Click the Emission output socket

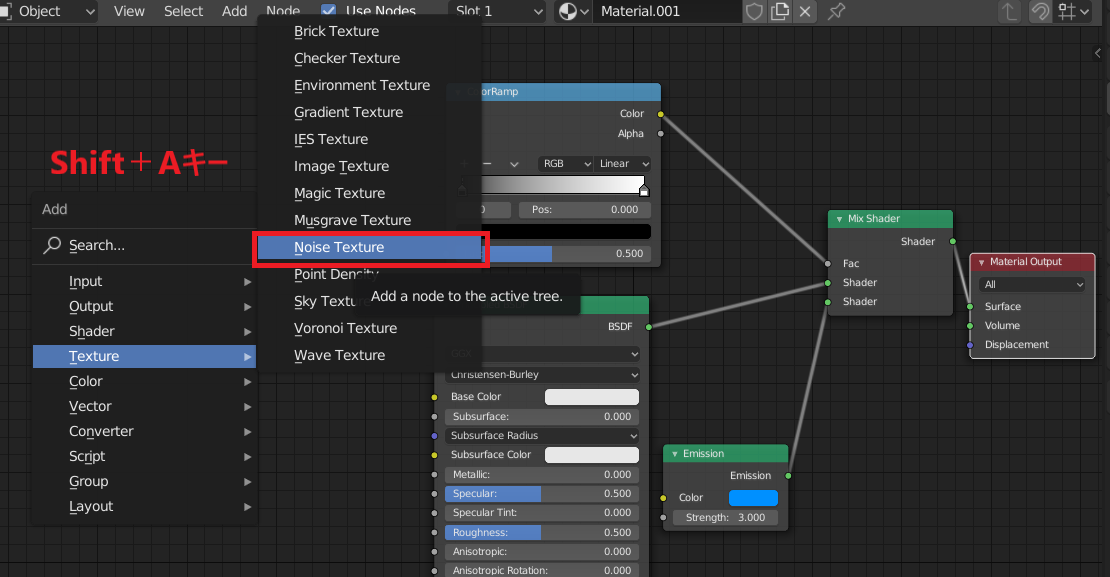tap(788, 476)
